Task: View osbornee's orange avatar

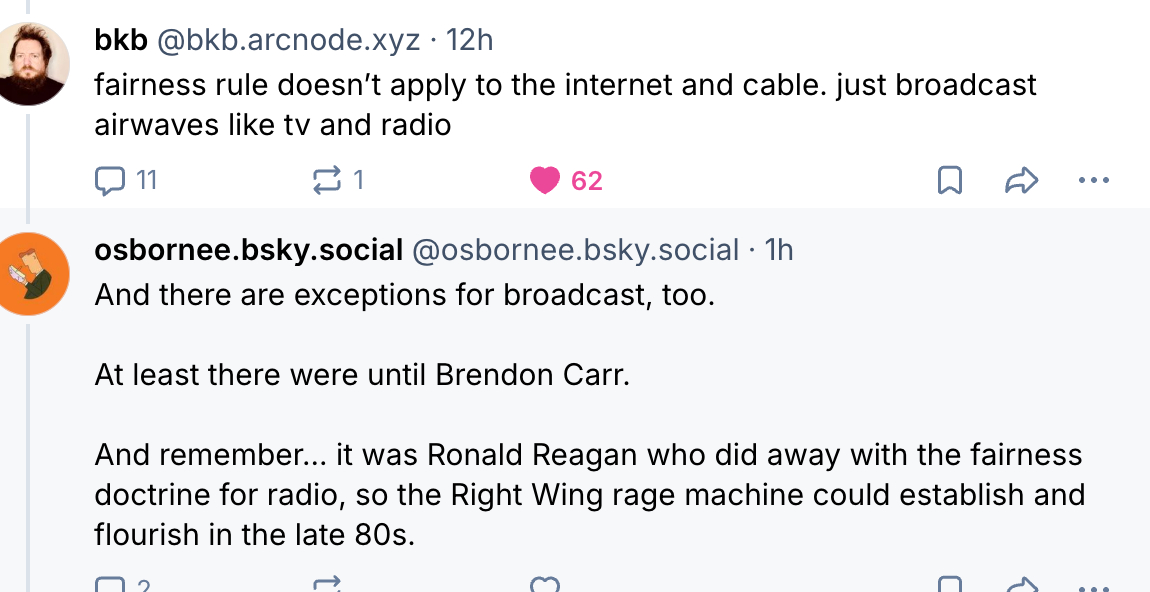Action: point(34,273)
